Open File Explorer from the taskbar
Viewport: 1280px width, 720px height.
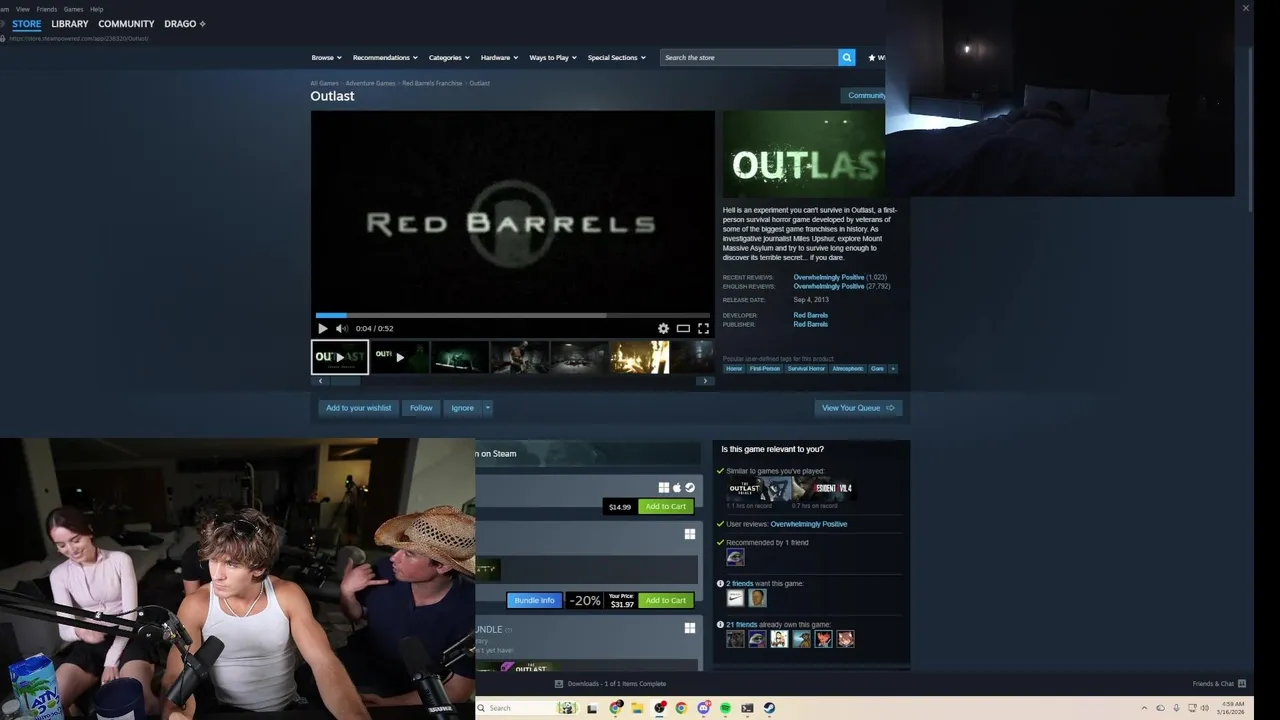tap(637, 708)
